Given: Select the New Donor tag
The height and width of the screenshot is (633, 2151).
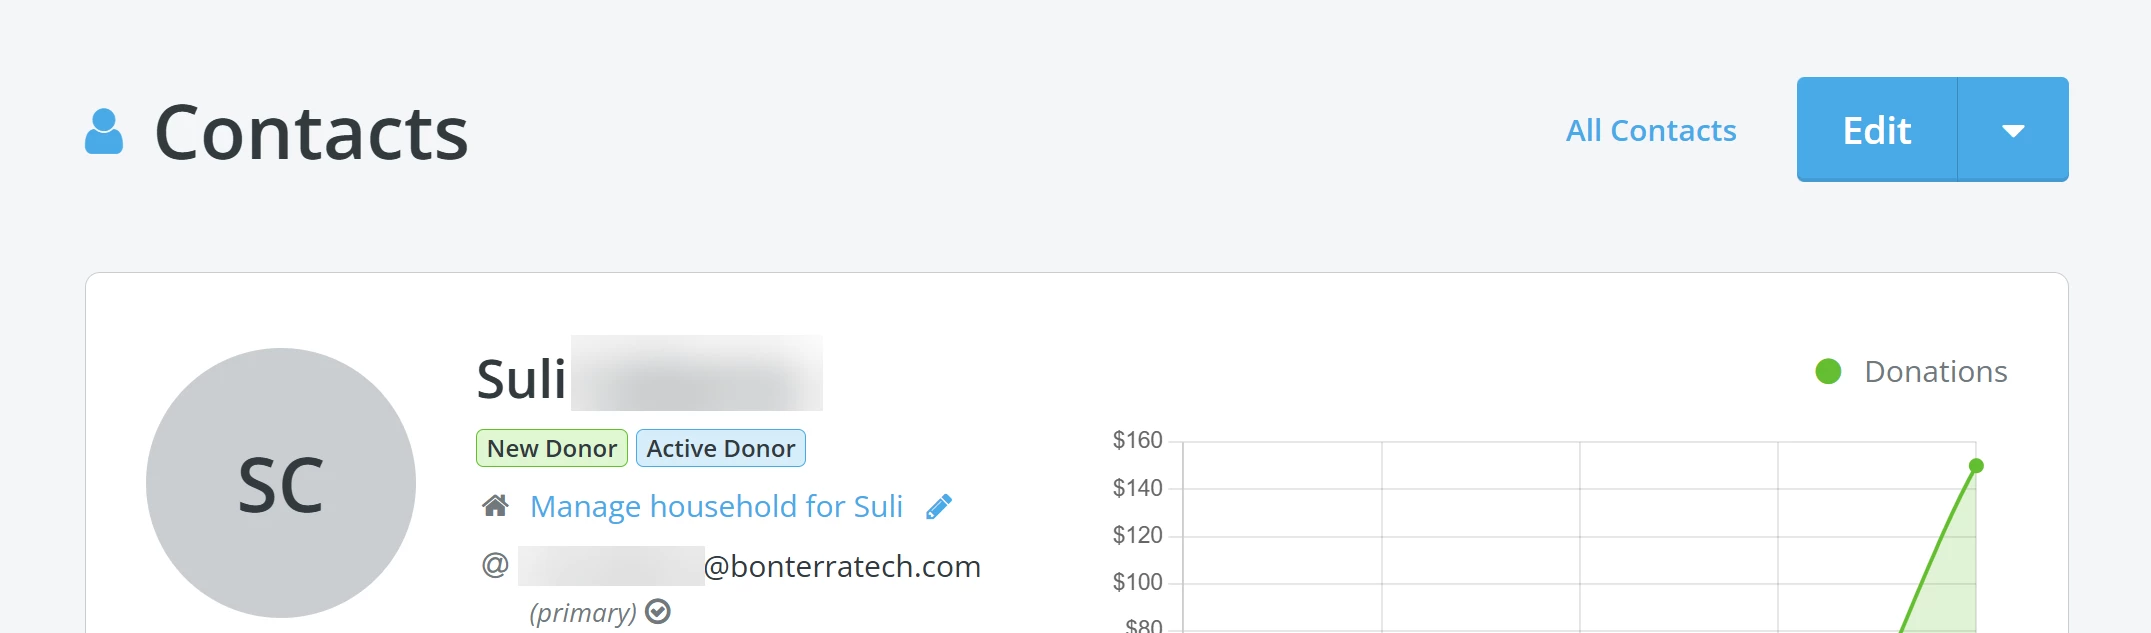Looking at the screenshot, I should point(552,448).
